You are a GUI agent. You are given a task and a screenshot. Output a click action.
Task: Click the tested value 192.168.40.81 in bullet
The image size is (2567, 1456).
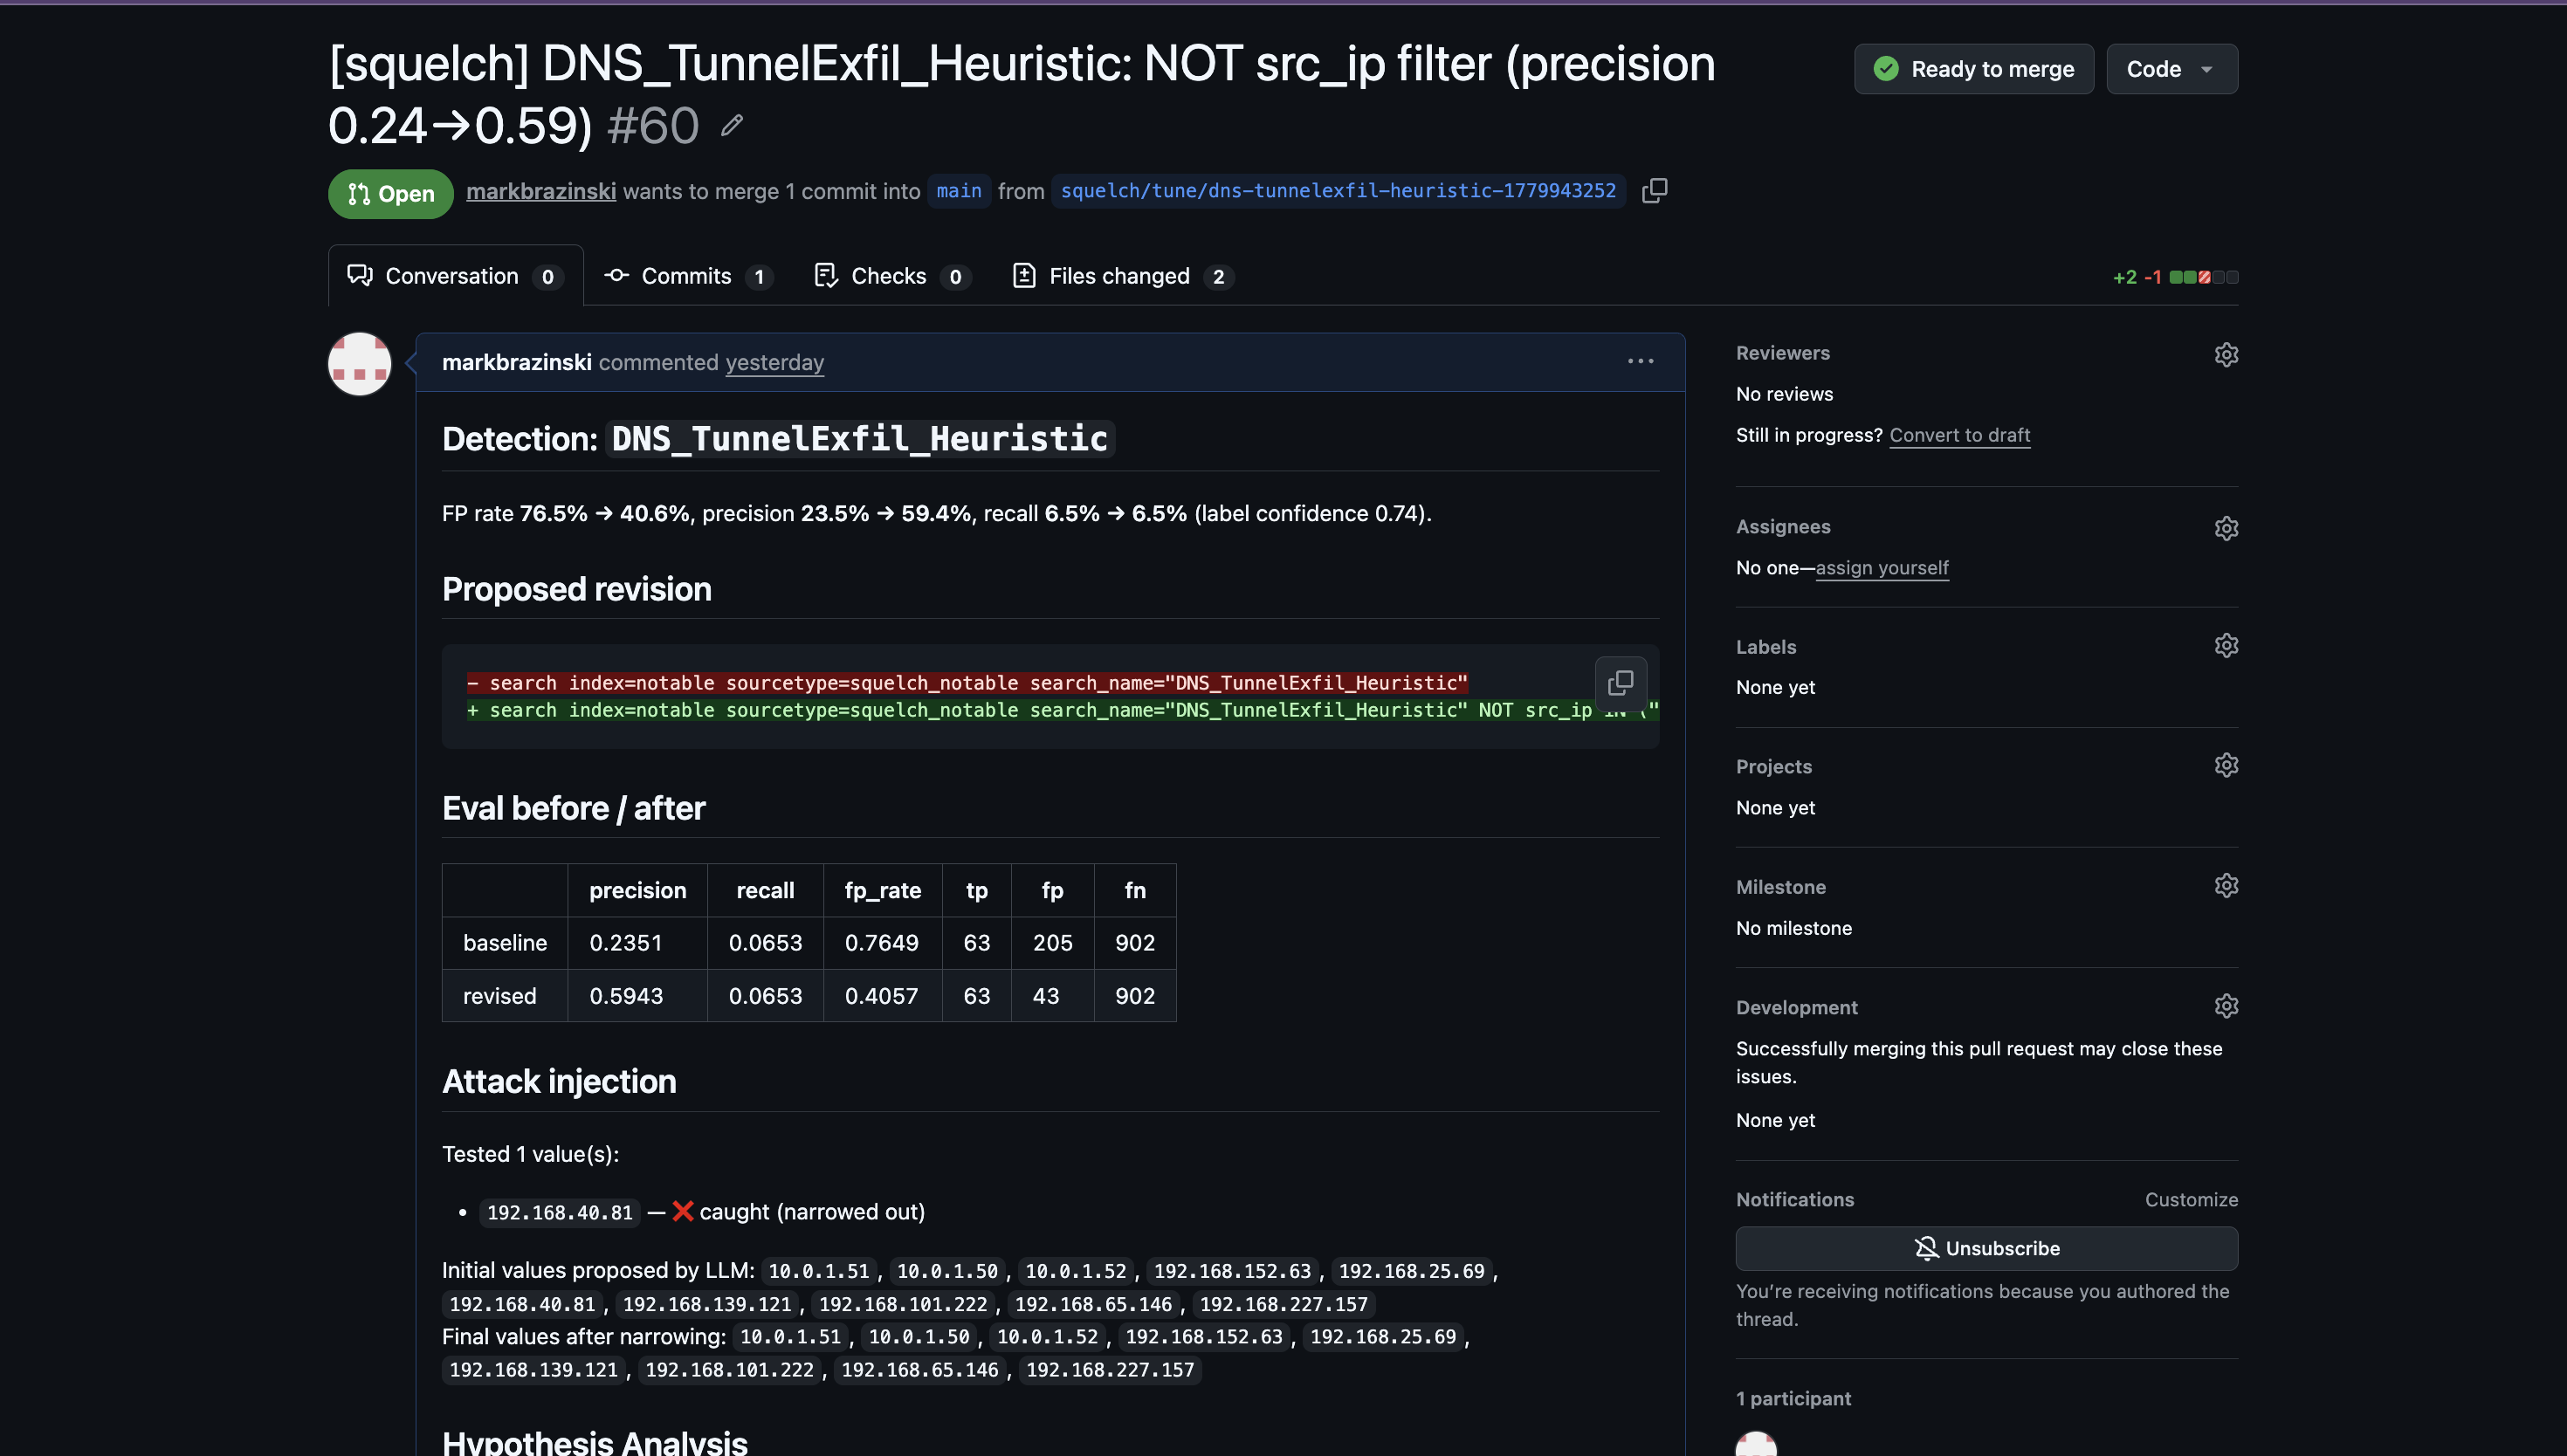(x=560, y=1213)
